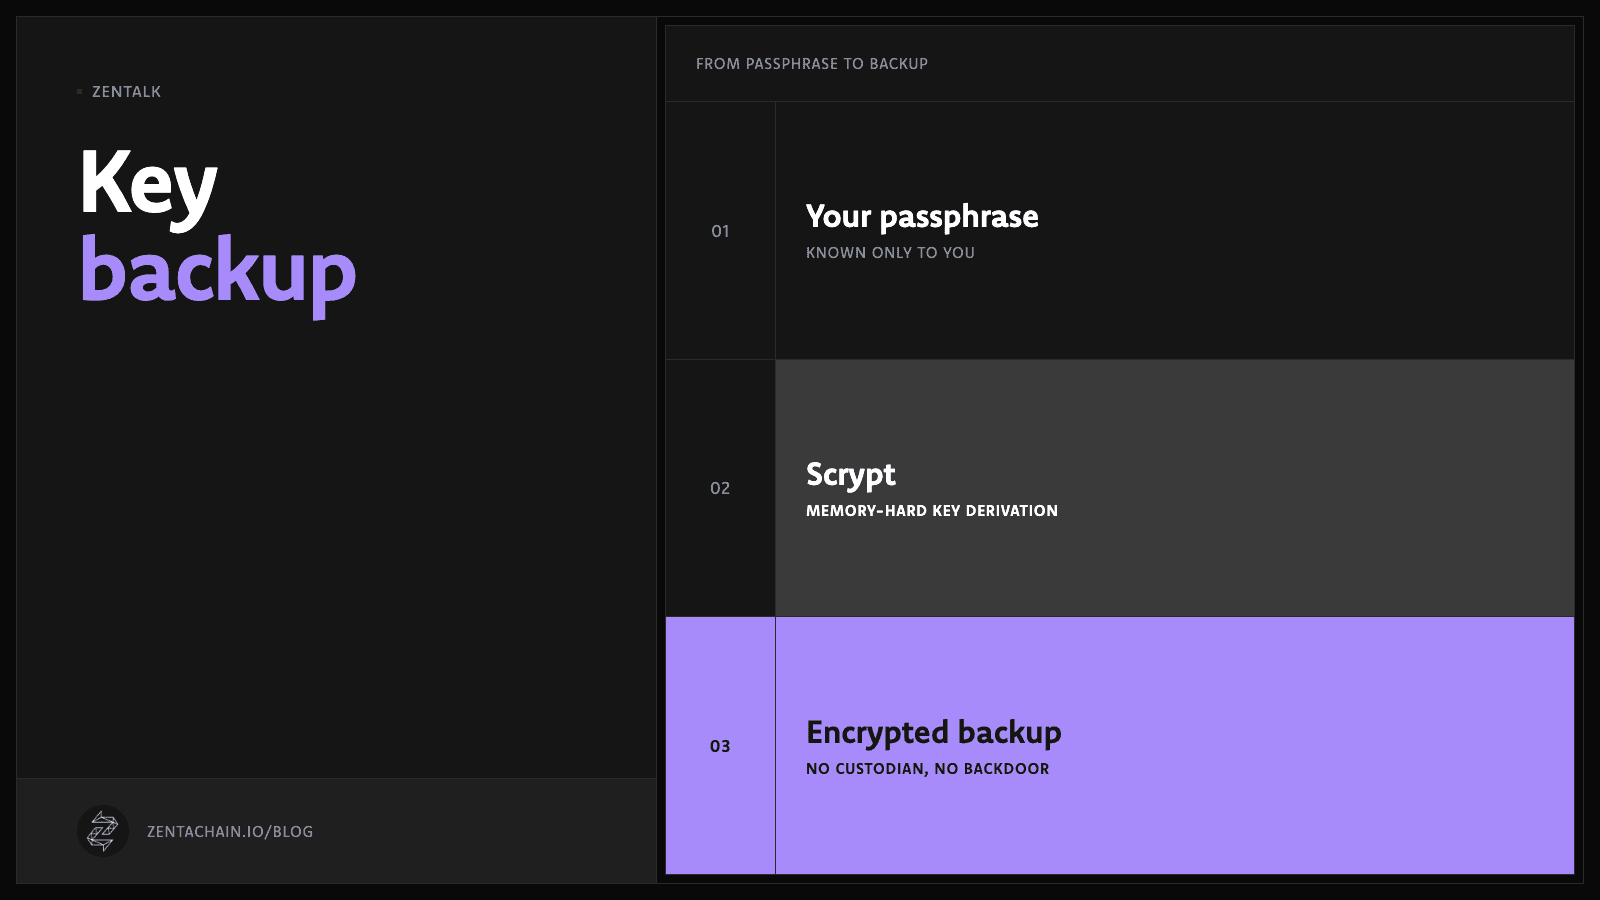Click the "KNOWN ONLY TO YOU" caption
This screenshot has width=1600, height=900.
[x=890, y=253]
